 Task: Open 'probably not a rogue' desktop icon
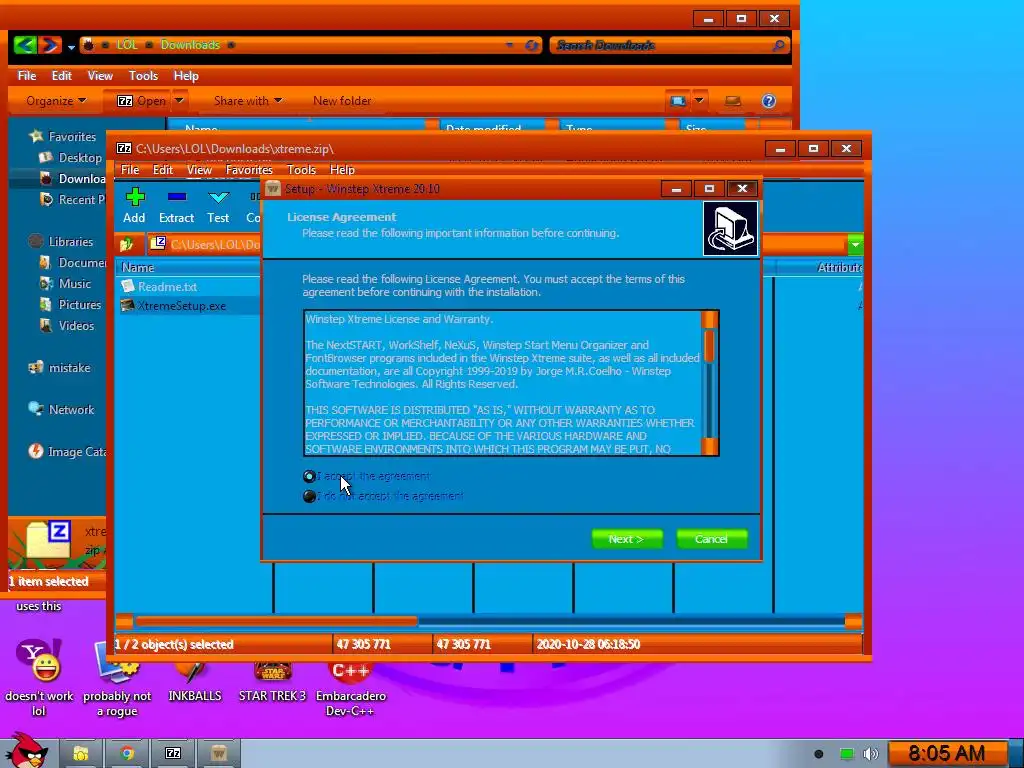point(117,679)
